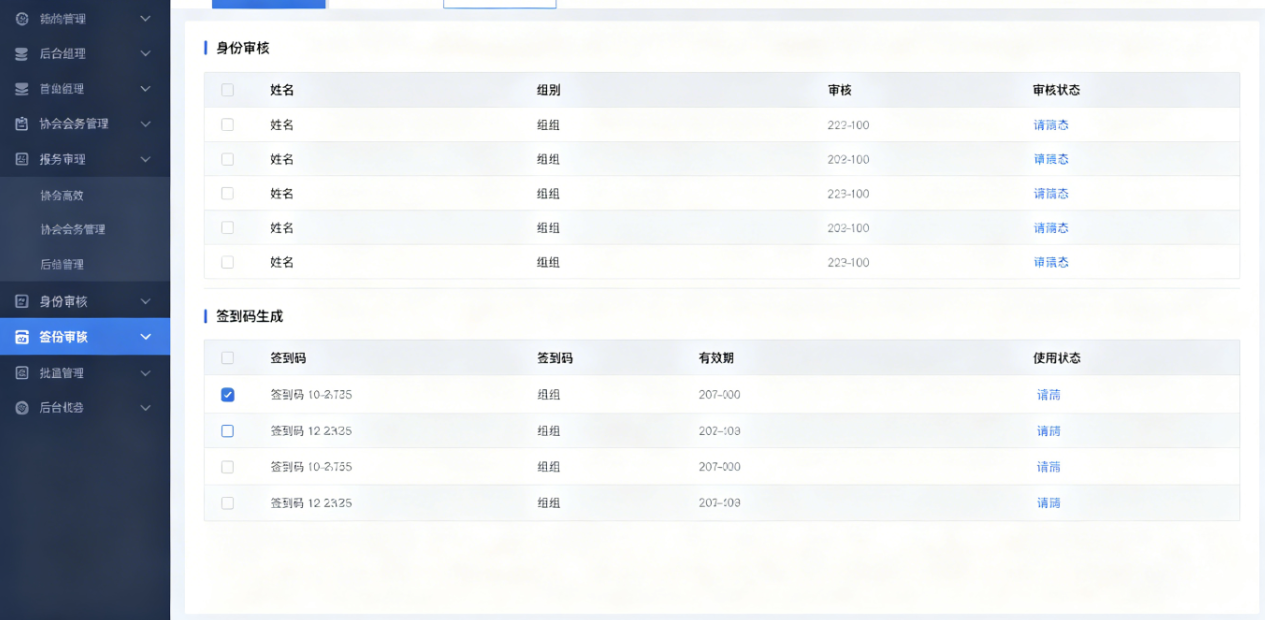Click the stack icon on the third sidebar item
This screenshot has width=1265, height=620.
click(21, 89)
